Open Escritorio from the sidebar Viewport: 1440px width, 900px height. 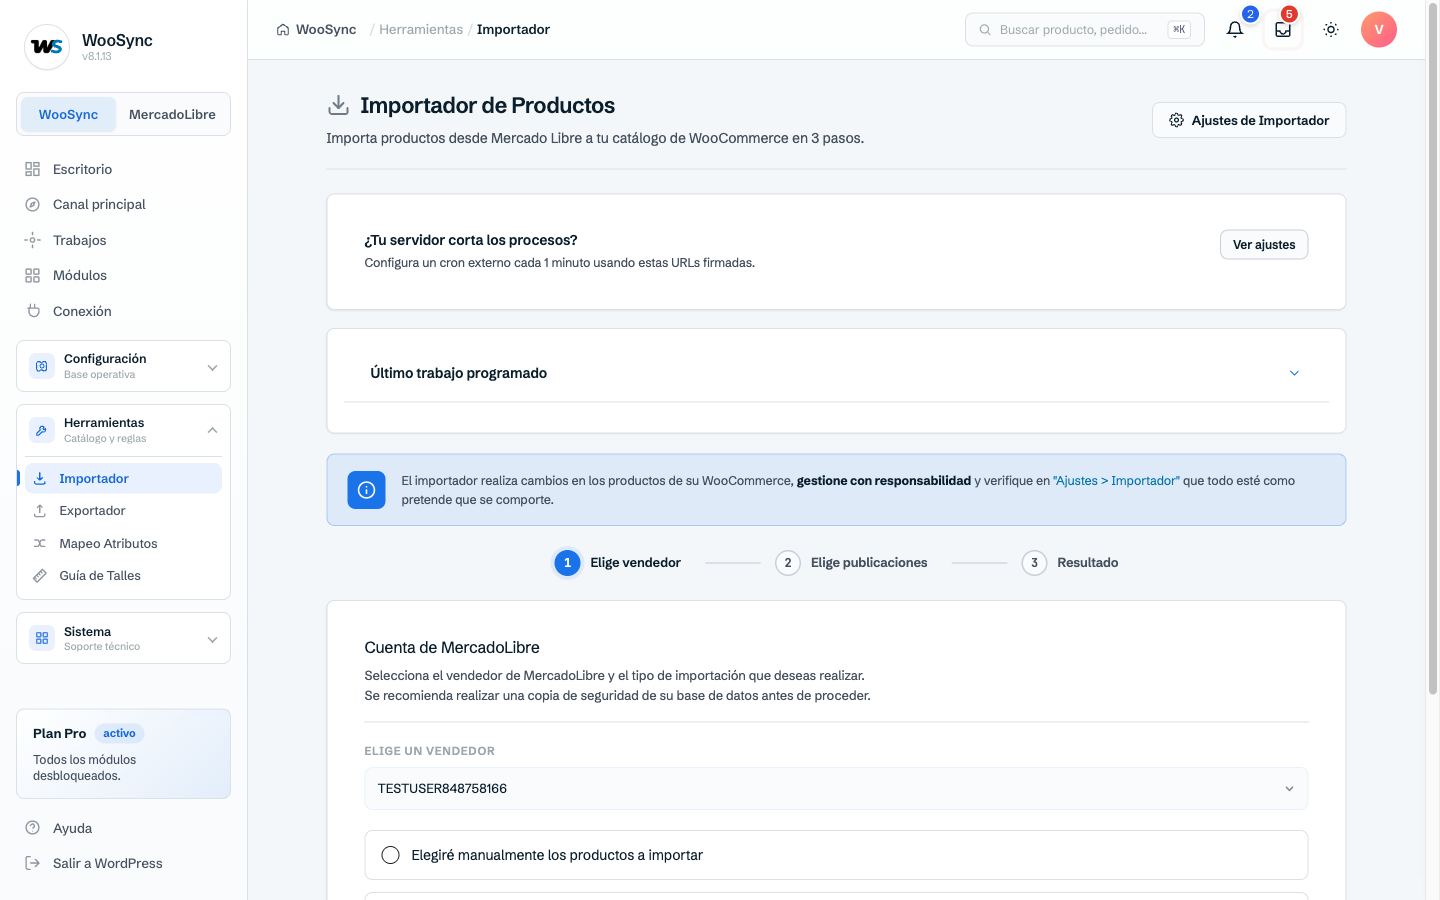[123, 169]
